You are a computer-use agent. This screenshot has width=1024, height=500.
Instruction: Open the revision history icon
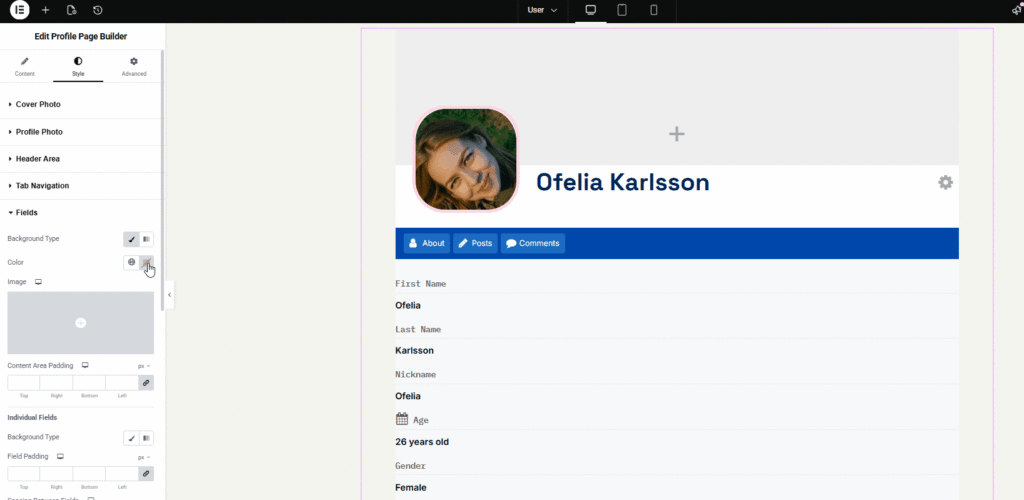97,10
